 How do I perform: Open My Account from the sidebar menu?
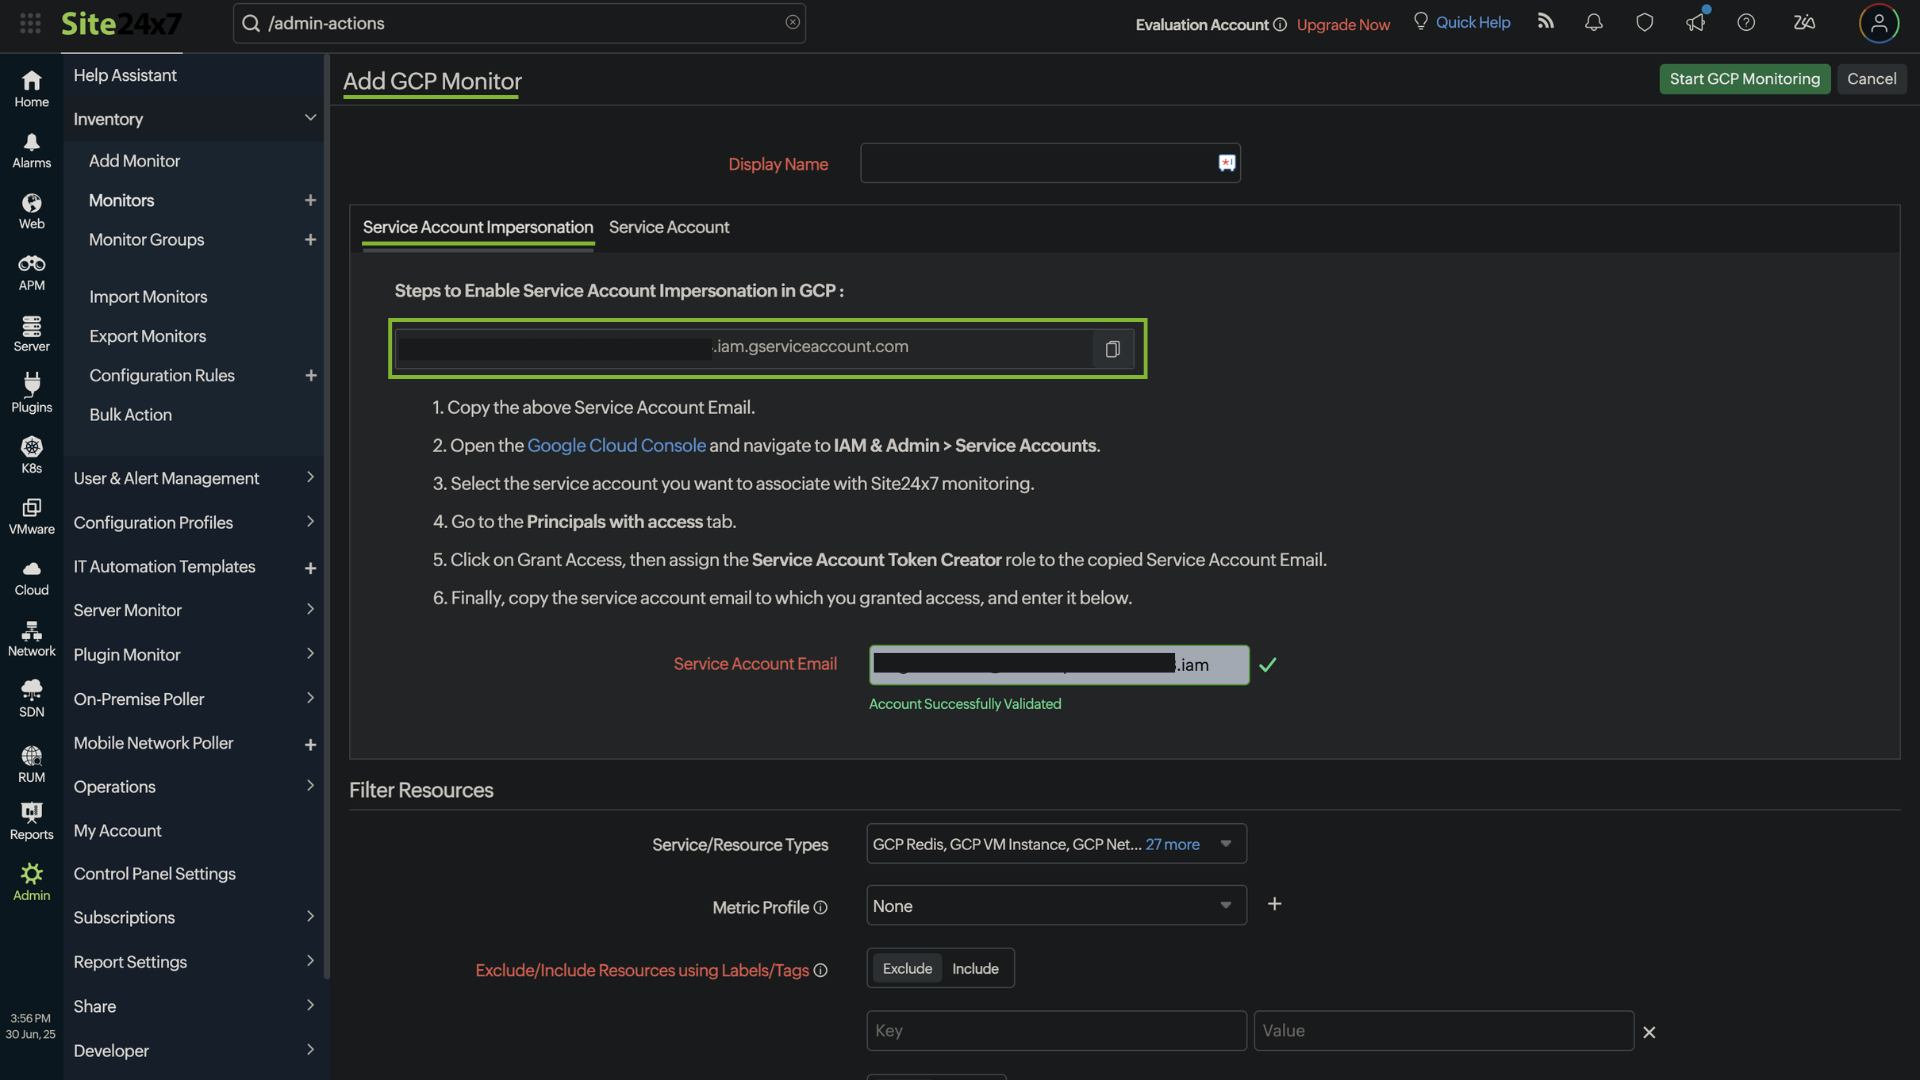tap(117, 830)
